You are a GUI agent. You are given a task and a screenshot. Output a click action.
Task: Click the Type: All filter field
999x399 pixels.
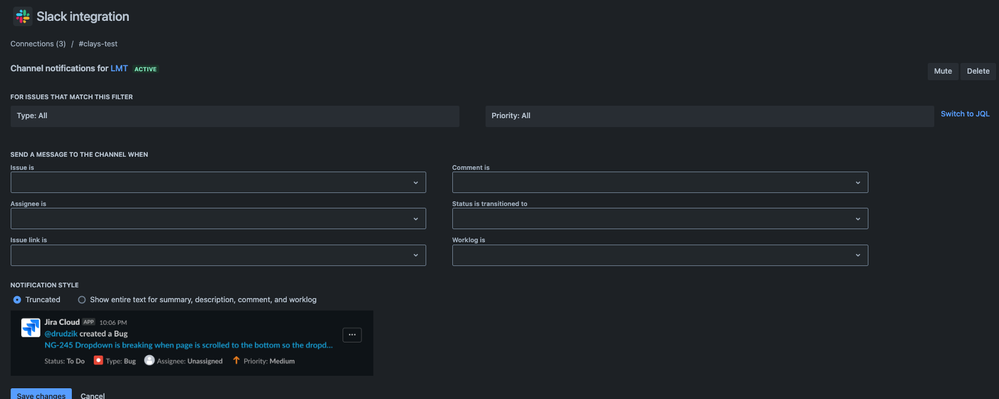click(x=235, y=116)
